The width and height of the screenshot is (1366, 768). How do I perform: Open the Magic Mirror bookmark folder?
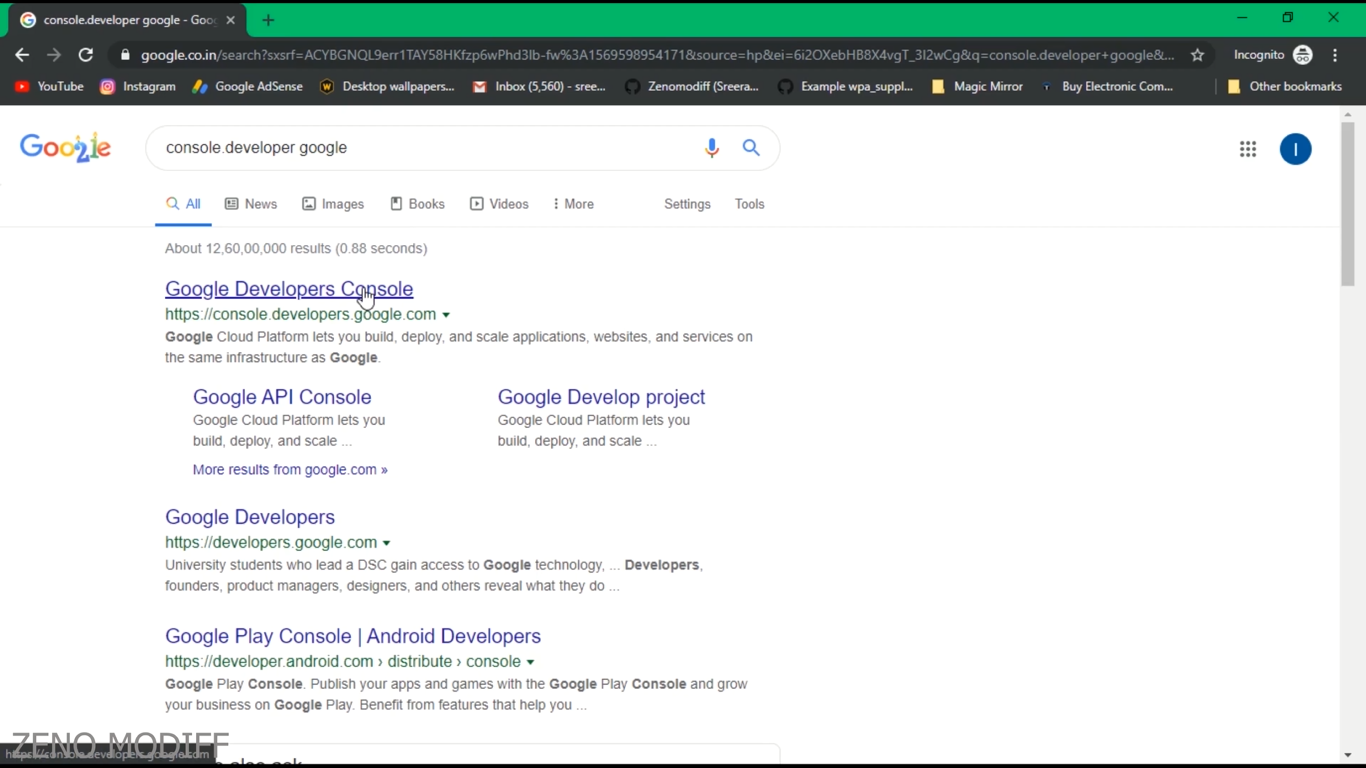tap(977, 87)
